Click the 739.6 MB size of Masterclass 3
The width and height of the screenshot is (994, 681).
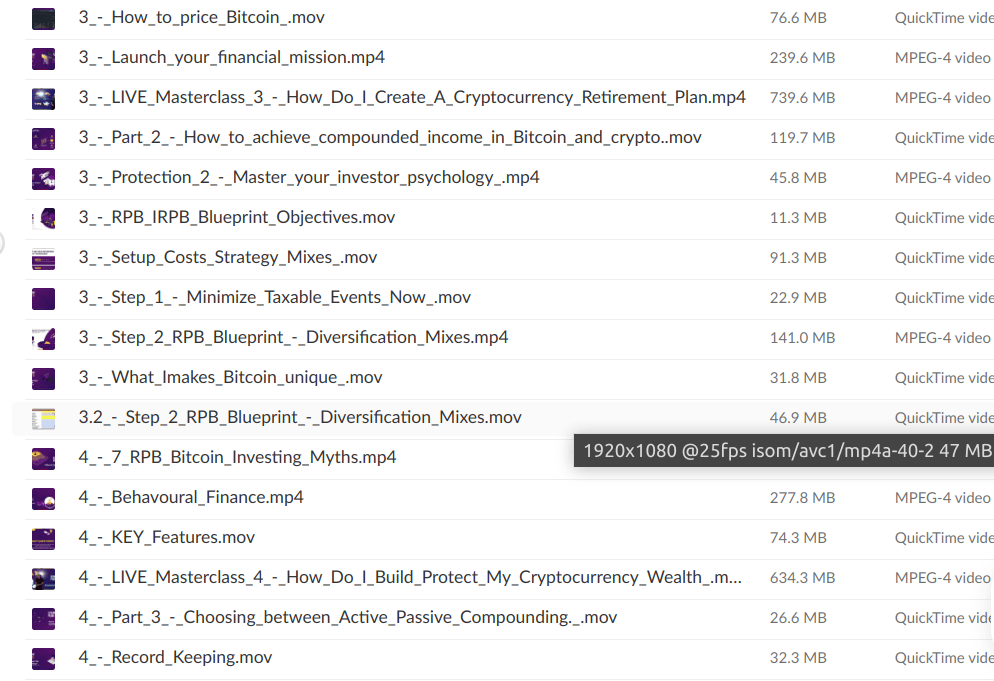point(802,98)
